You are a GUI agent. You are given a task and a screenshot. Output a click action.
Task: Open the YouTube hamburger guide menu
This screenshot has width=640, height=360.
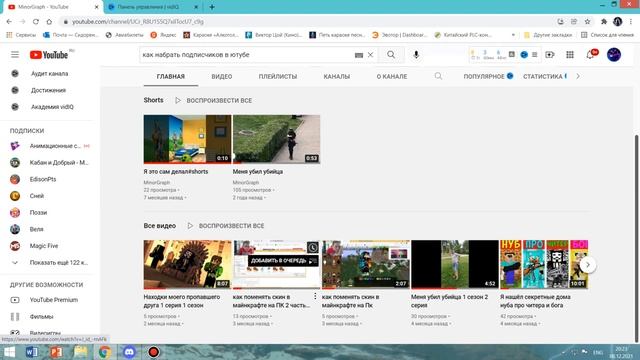pos(15,55)
